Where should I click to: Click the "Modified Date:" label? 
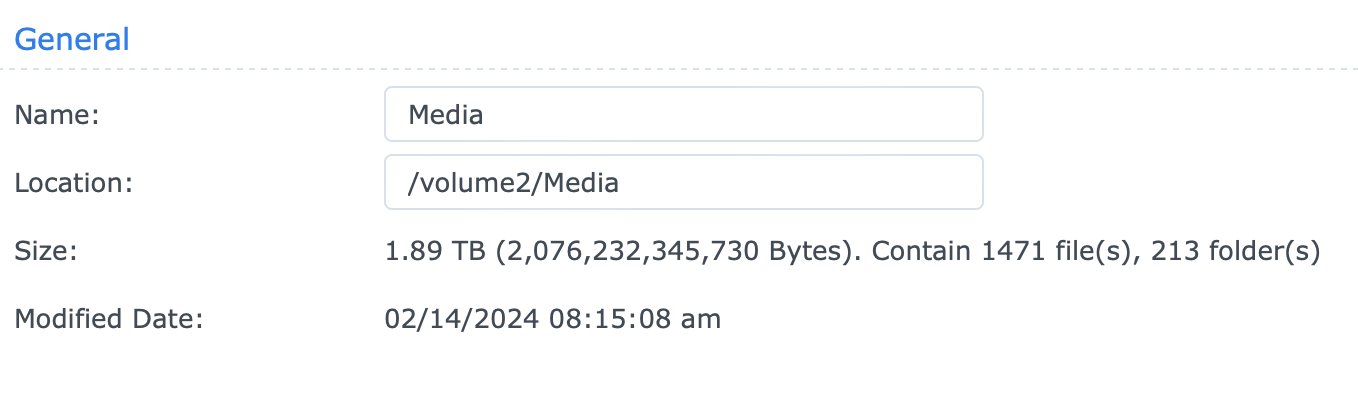(x=109, y=320)
